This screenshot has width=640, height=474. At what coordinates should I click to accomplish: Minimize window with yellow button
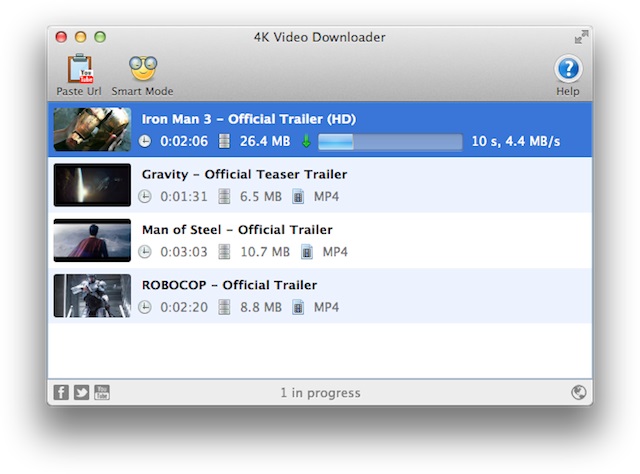(x=81, y=37)
